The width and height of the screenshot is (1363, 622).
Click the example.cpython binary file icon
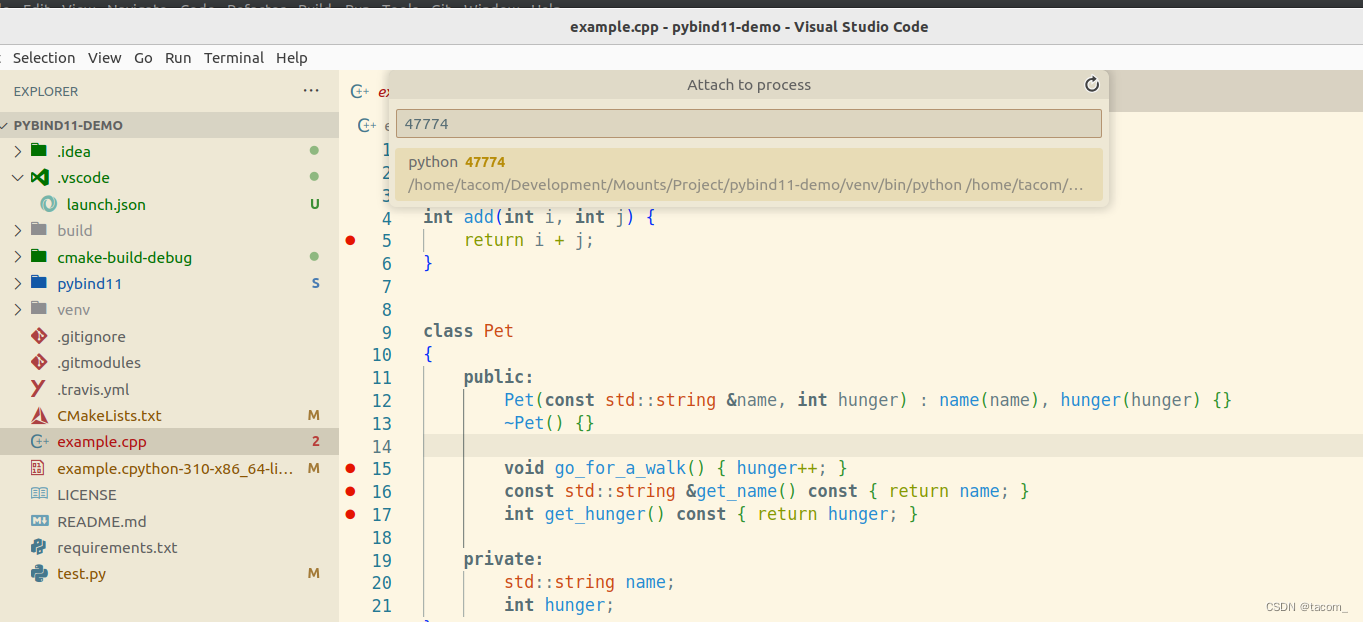(x=39, y=468)
